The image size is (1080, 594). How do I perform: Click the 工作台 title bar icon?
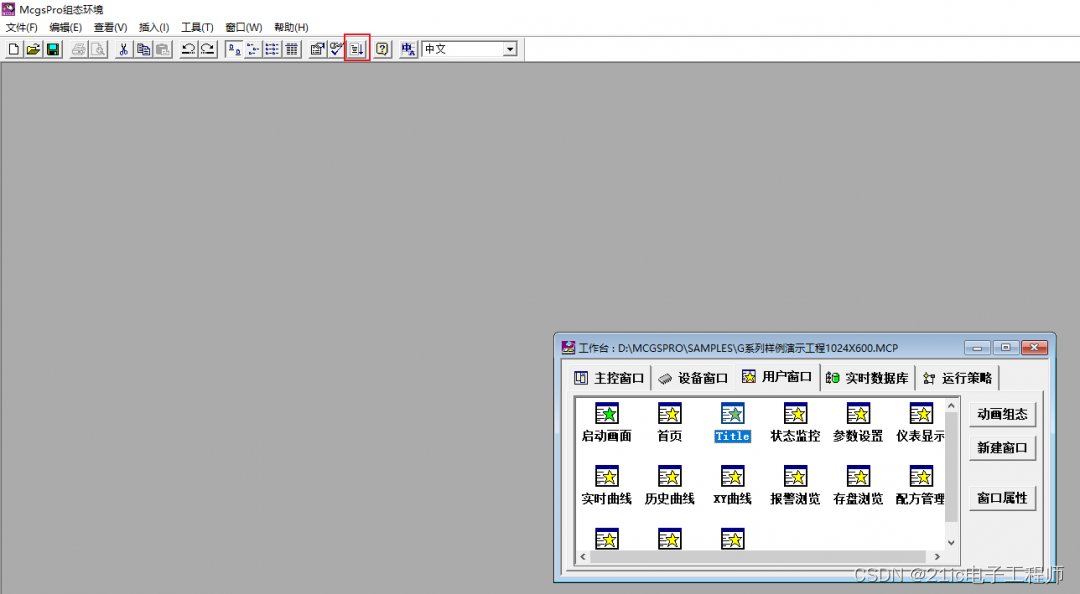point(568,347)
